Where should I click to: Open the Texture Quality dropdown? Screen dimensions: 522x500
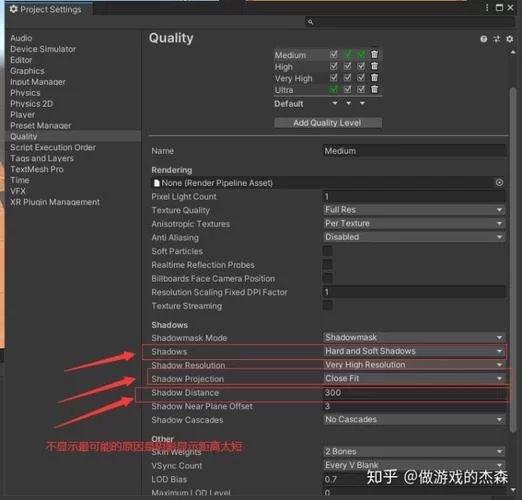[414, 210]
